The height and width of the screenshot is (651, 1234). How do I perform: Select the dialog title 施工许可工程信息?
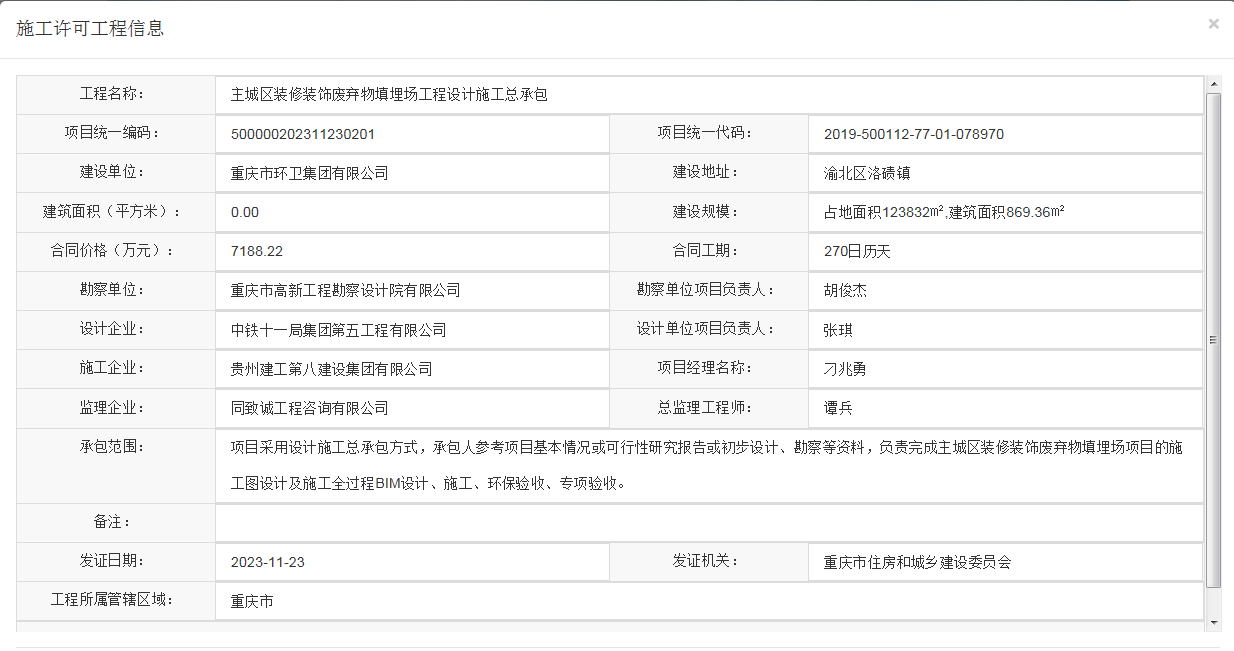(x=90, y=28)
